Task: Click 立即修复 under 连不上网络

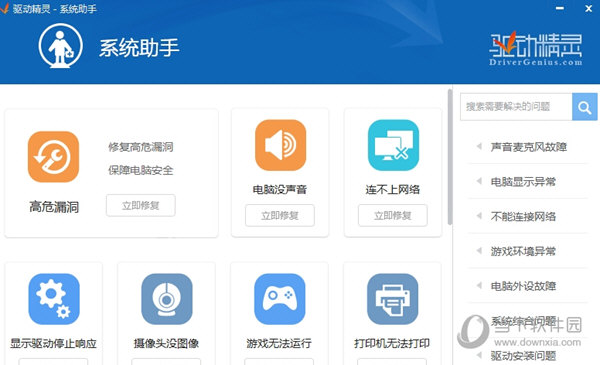Action: point(393,215)
